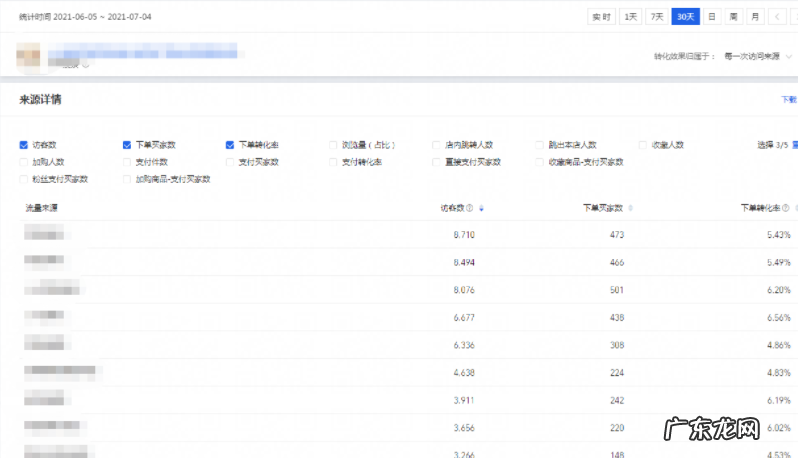Select the 4.83% conversion rate cell

[x=779, y=373]
